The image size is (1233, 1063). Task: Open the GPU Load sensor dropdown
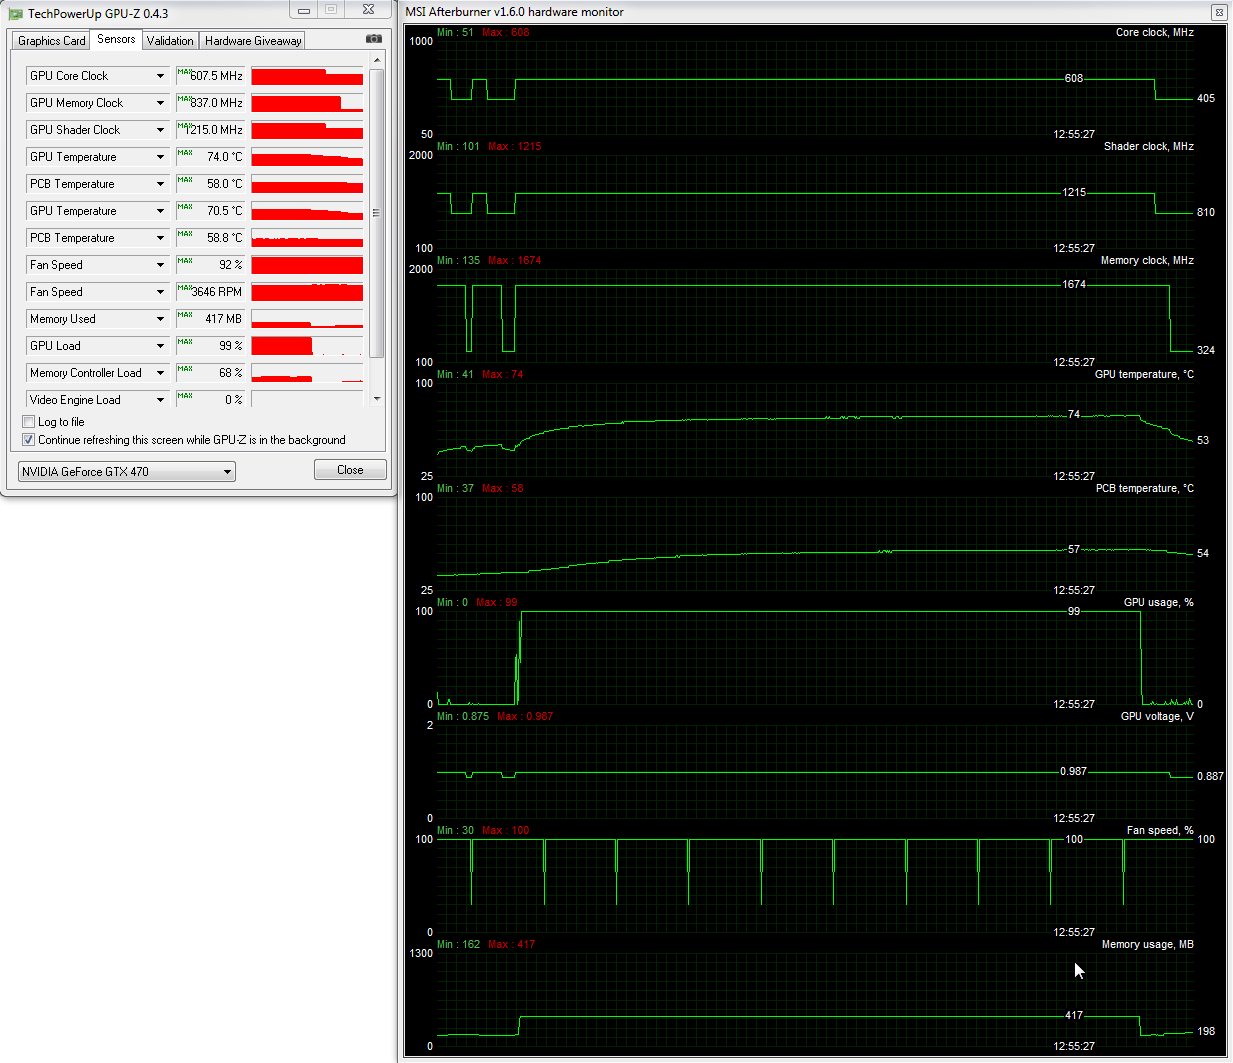[160, 346]
